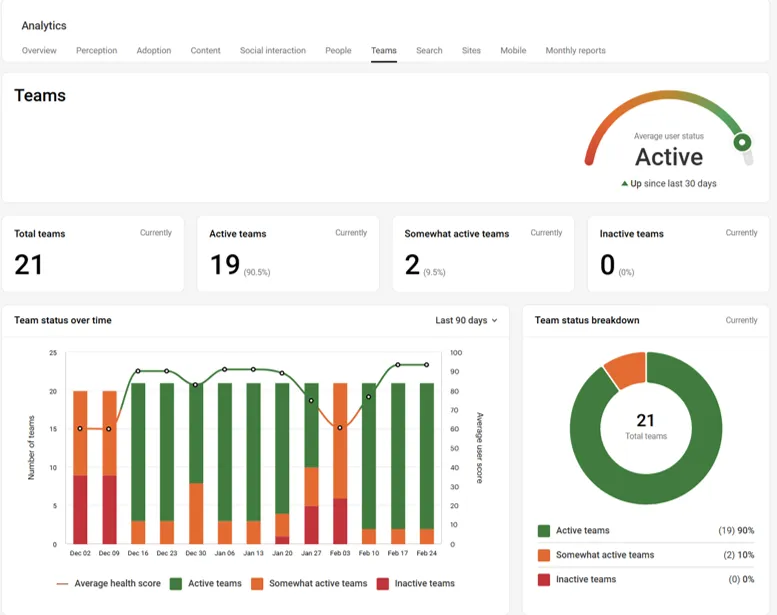This screenshot has height=615, width=777.
Task: Toggle Somewhat active teams orange legend swatch
Action: click(257, 584)
